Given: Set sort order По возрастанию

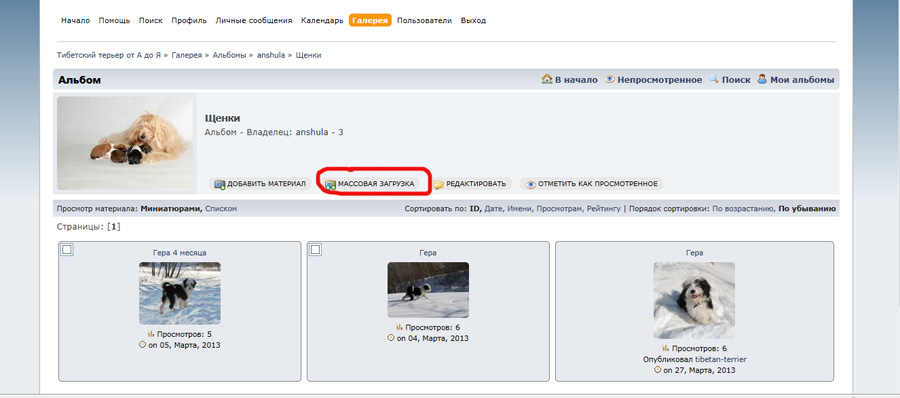Looking at the screenshot, I should point(743,209).
